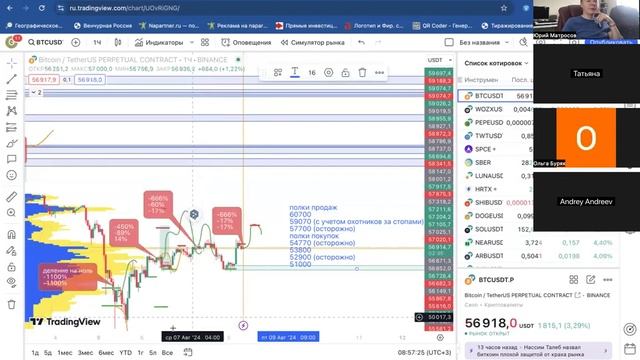Open the Индикаторы menu
Viewport: 640px width, 360px height.
coord(159,42)
